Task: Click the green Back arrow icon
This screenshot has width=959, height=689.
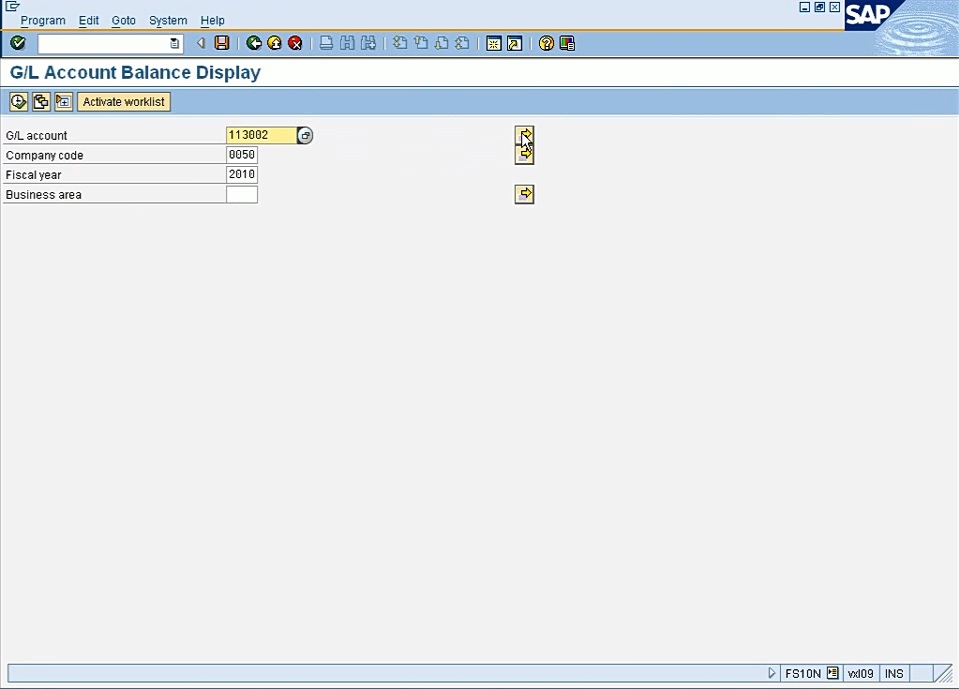Action: [x=254, y=43]
